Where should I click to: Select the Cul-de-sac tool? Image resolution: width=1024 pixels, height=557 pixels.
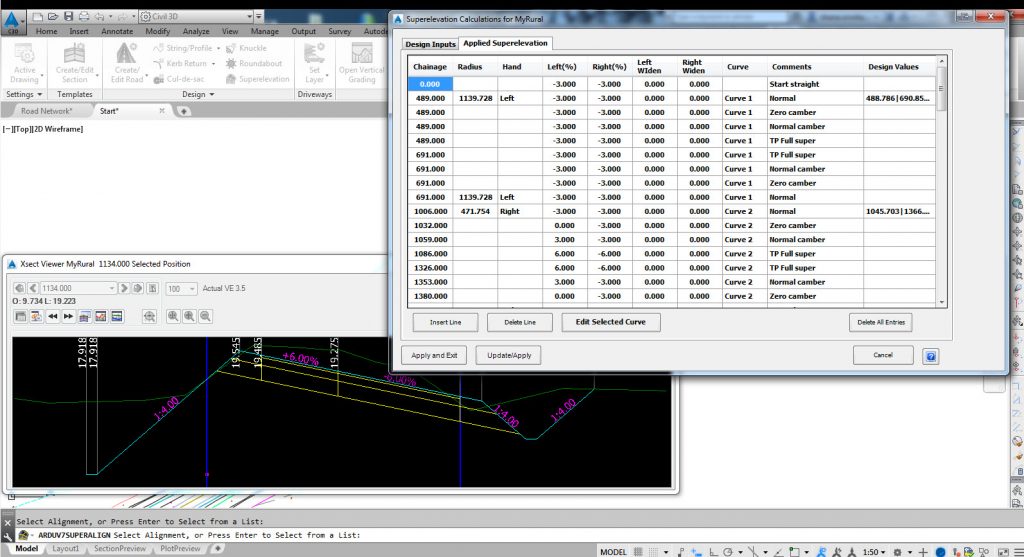(179, 79)
